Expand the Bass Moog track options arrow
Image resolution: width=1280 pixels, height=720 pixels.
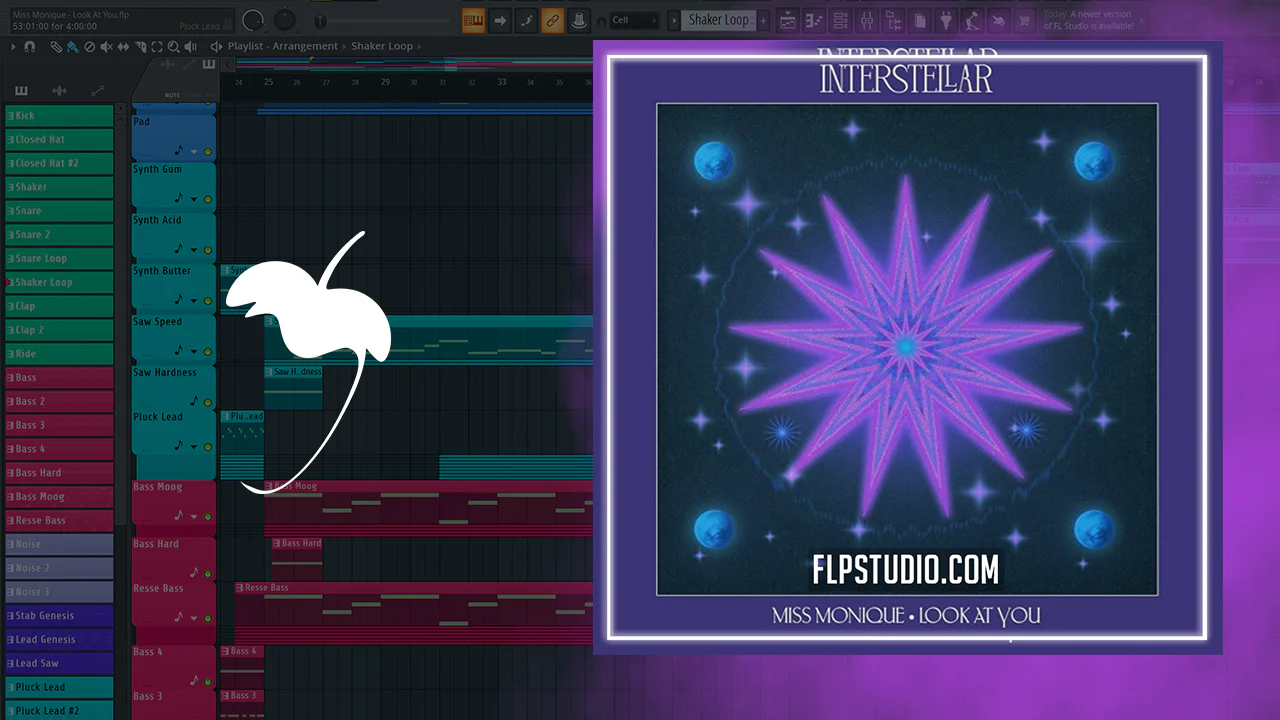[194, 518]
